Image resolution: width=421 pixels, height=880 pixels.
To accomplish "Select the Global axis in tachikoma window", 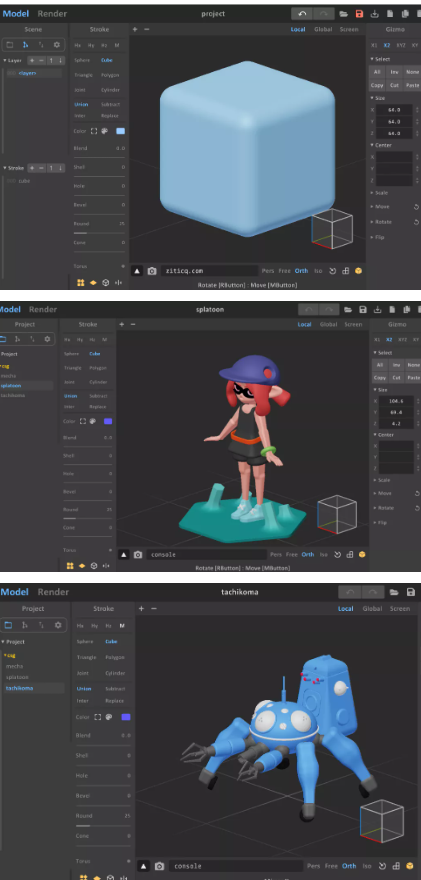I will tap(373, 608).
